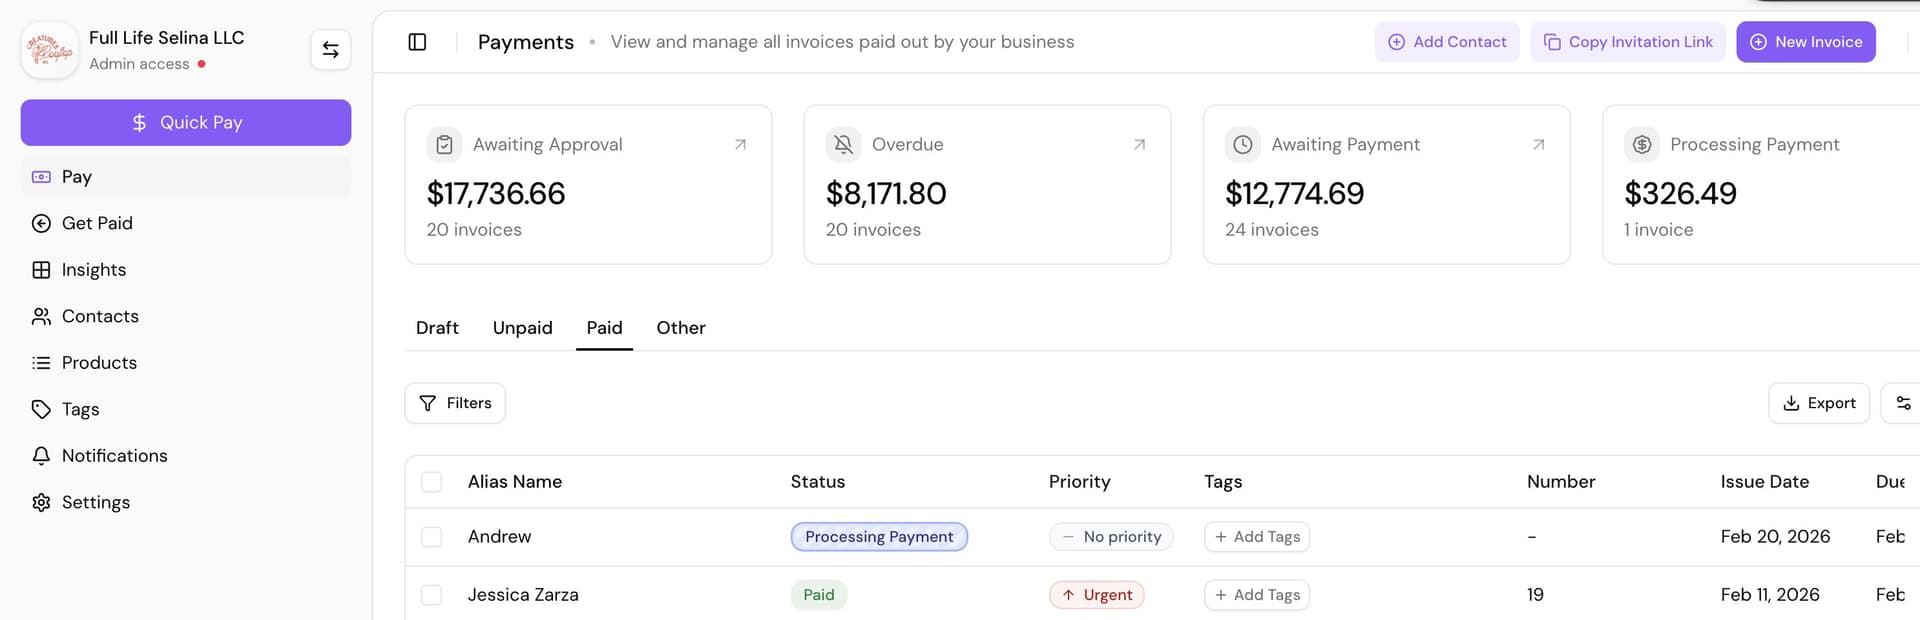Click the Paid status badge for Jessica Zarza
The width and height of the screenshot is (1920, 620).
(819, 595)
